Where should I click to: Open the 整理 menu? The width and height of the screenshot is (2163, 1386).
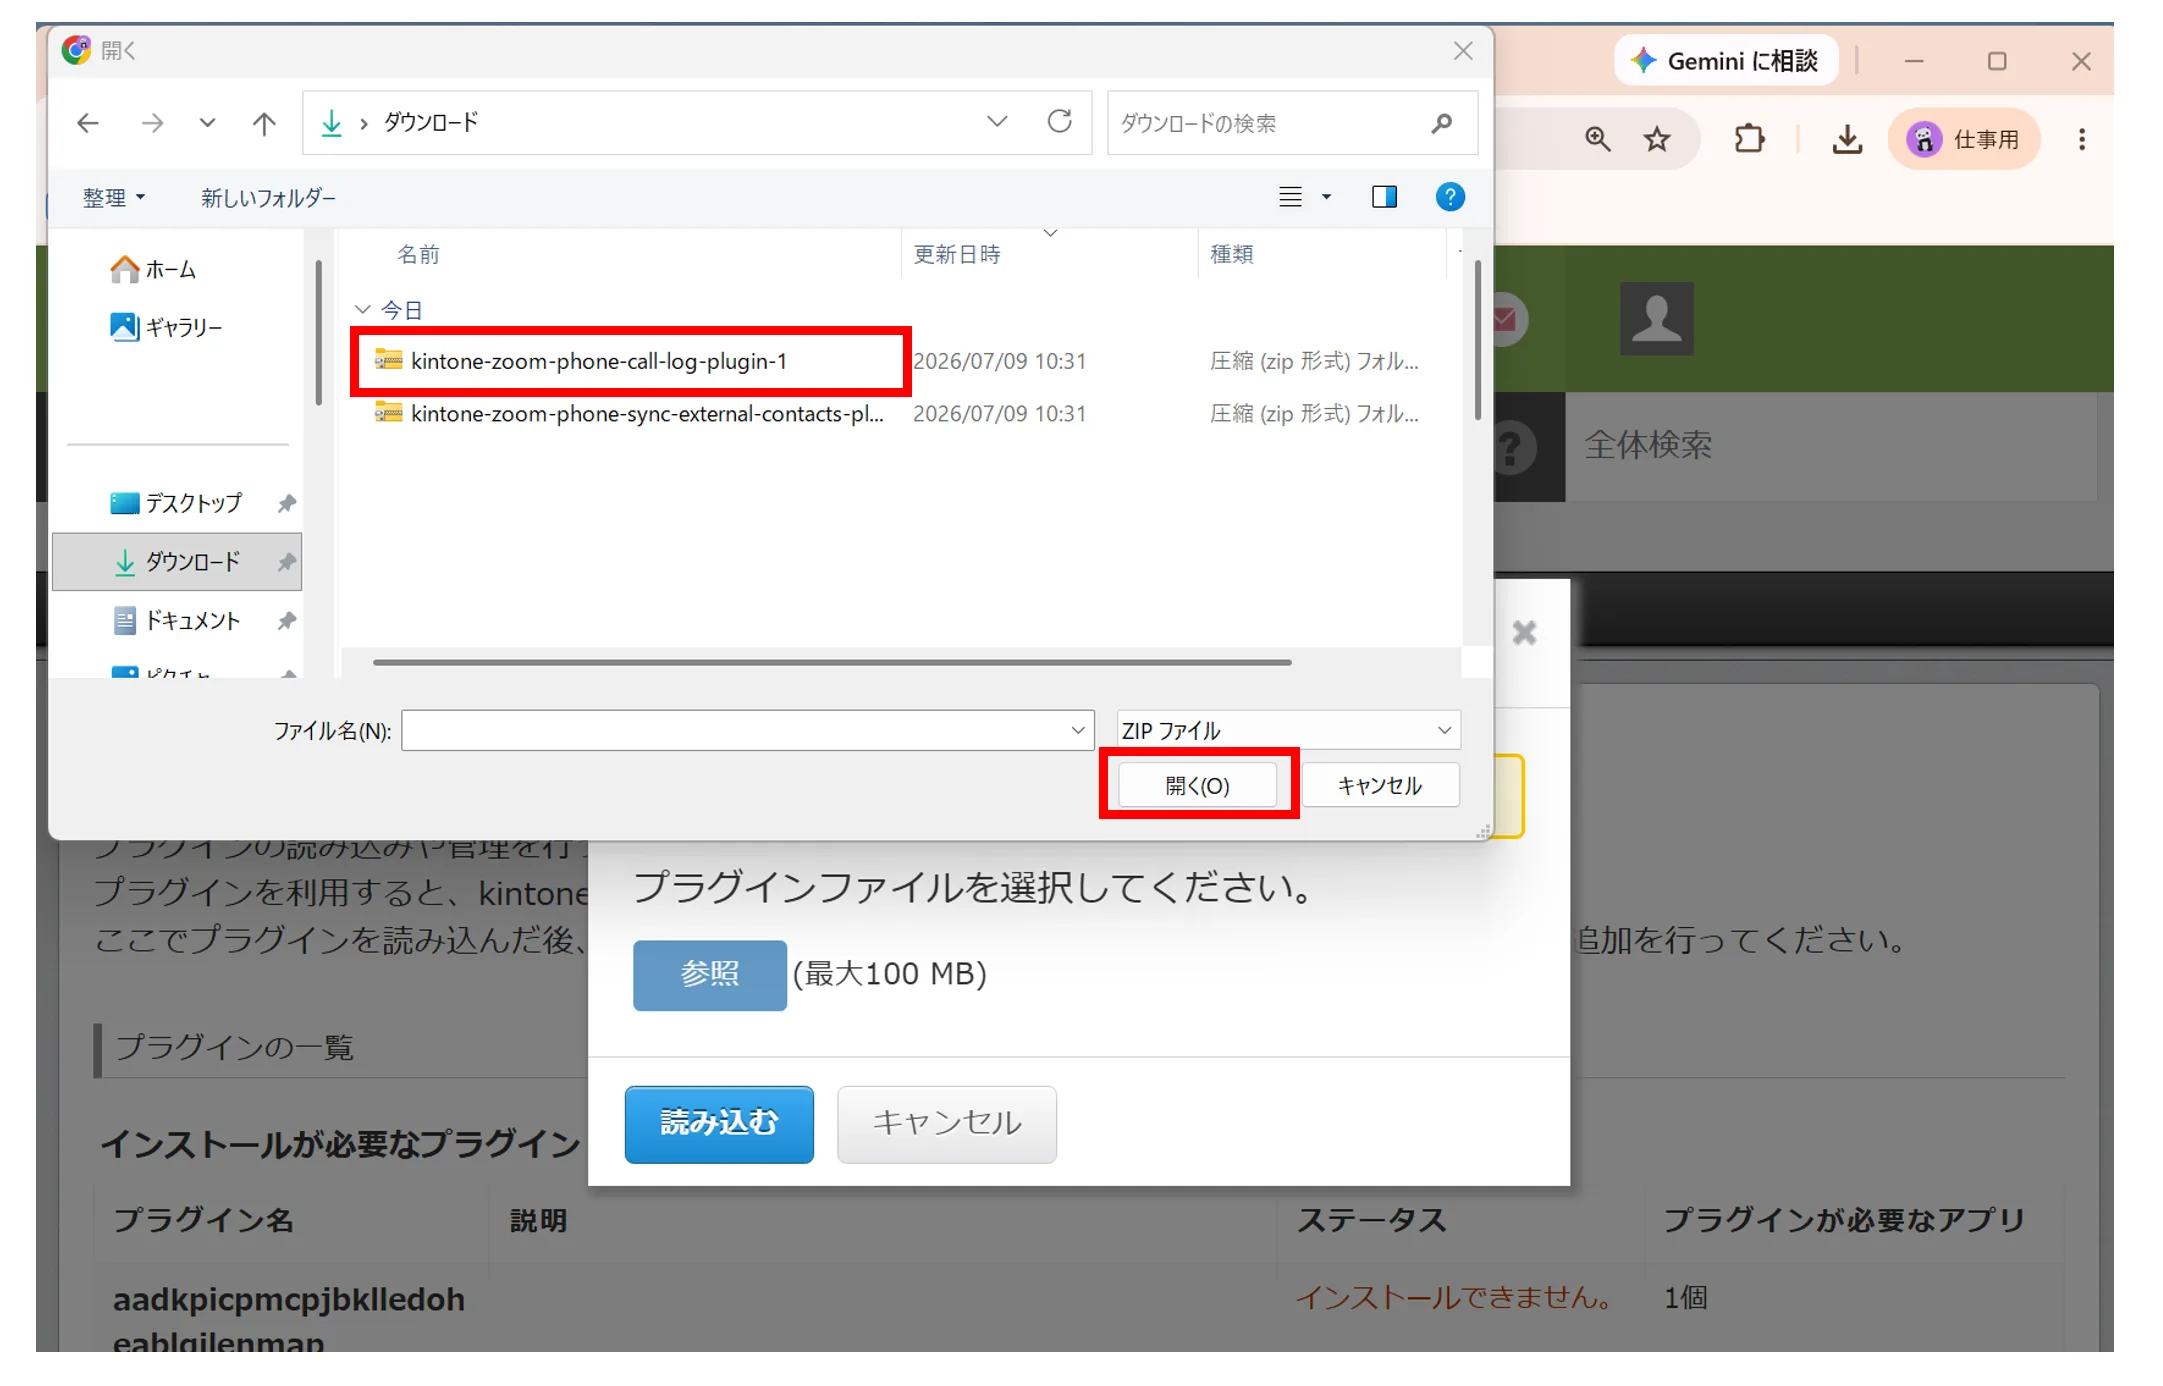(114, 198)
